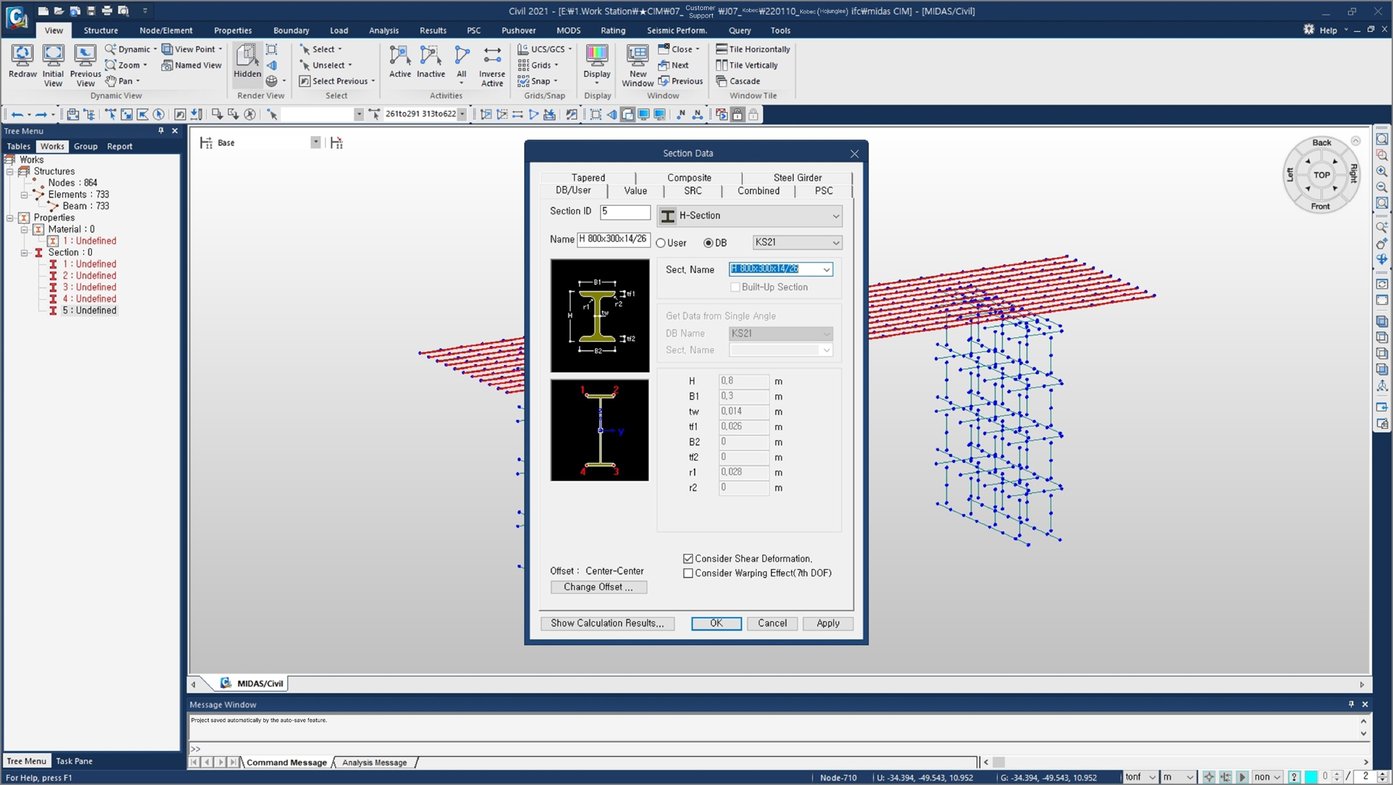Uncheck Consider Shear Deformation
This screenshot has height=785, width=1393.
coord(688,558)
